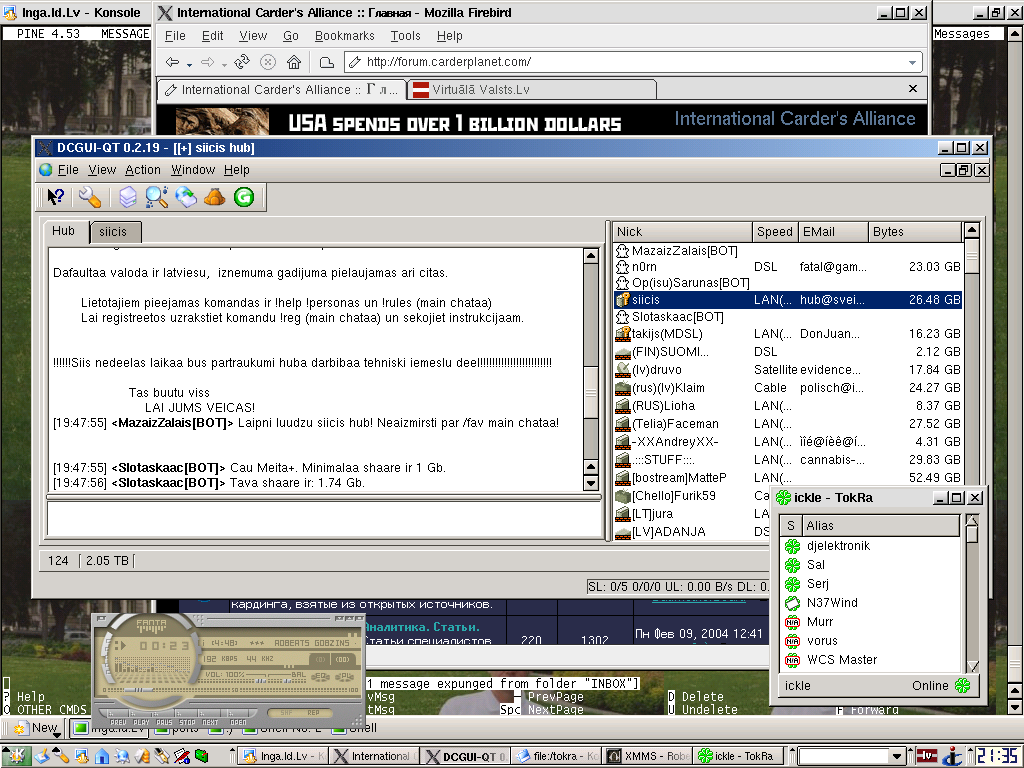
Task: Open DCGUI options with the wrench icon
Action: pos(89,197)
